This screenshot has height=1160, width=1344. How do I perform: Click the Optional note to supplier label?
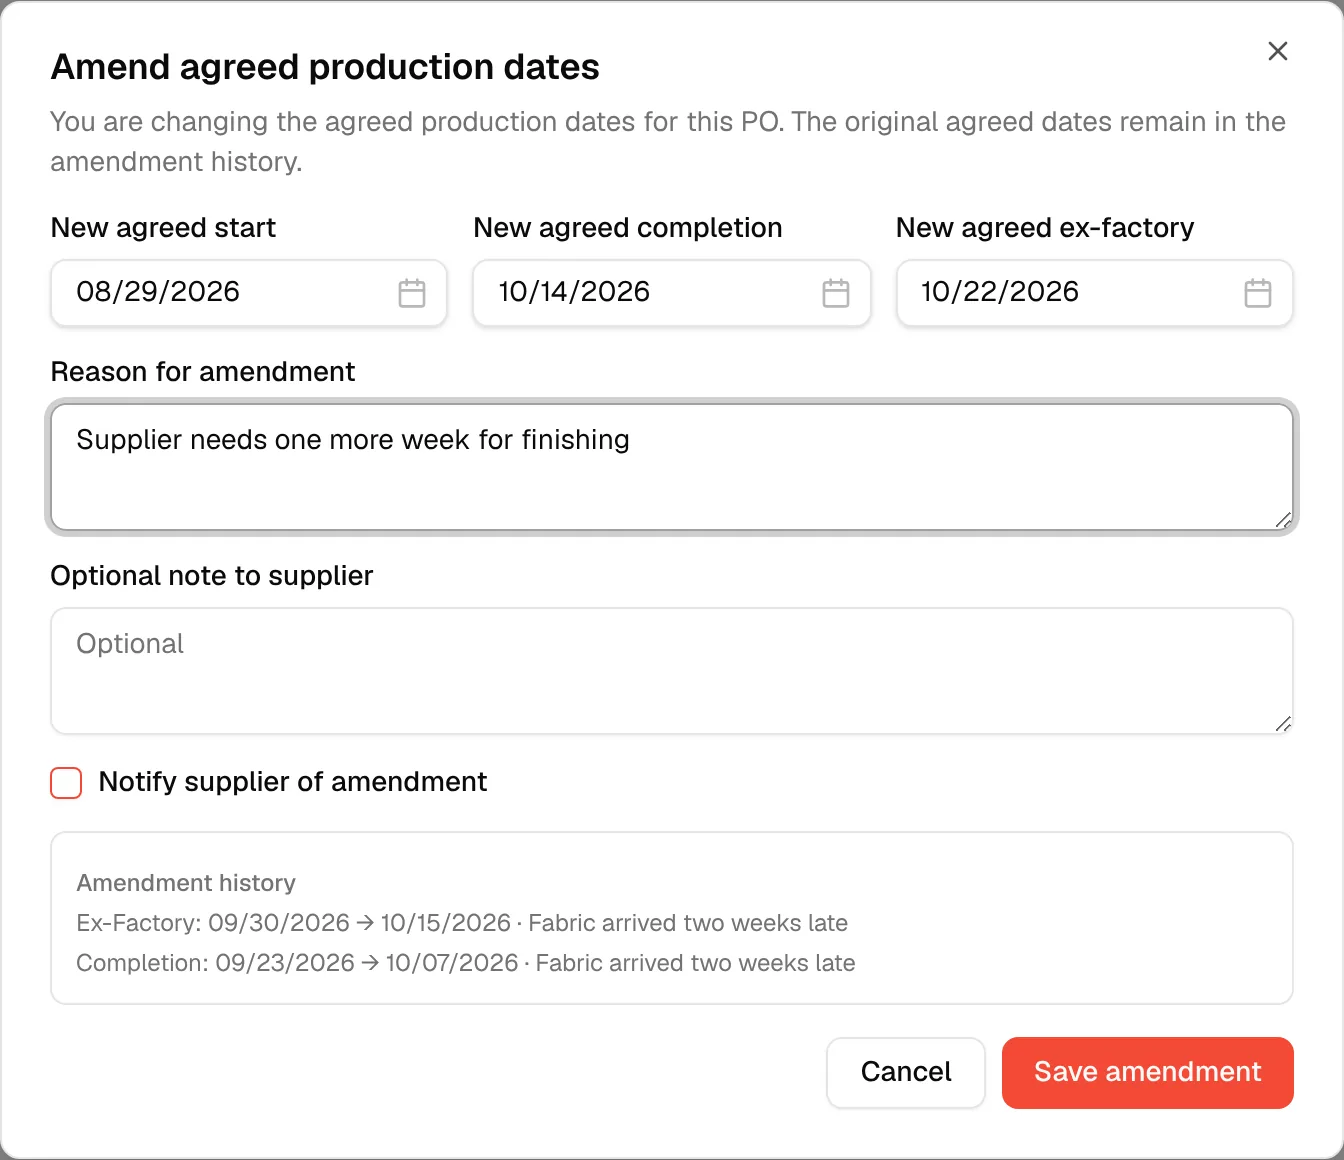click(x=212, y=576)
